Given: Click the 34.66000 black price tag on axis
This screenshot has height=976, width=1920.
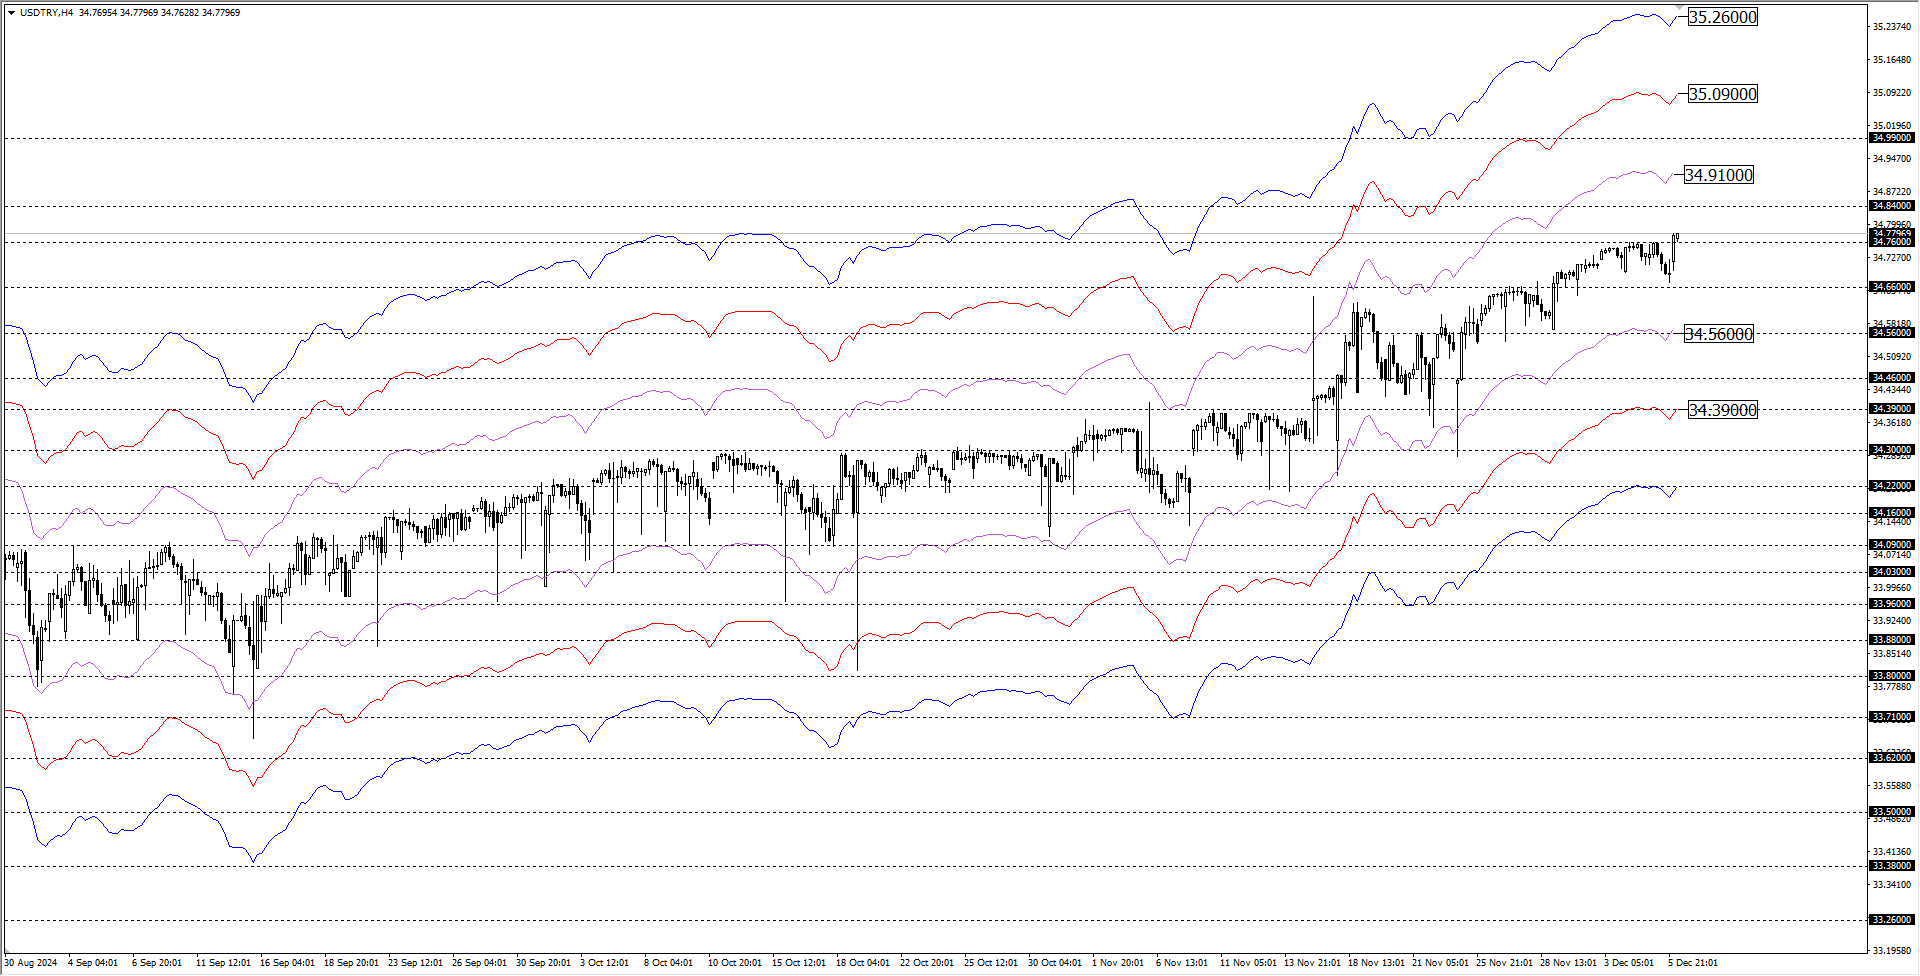Looking at the screenshot, I should 1892,287.
